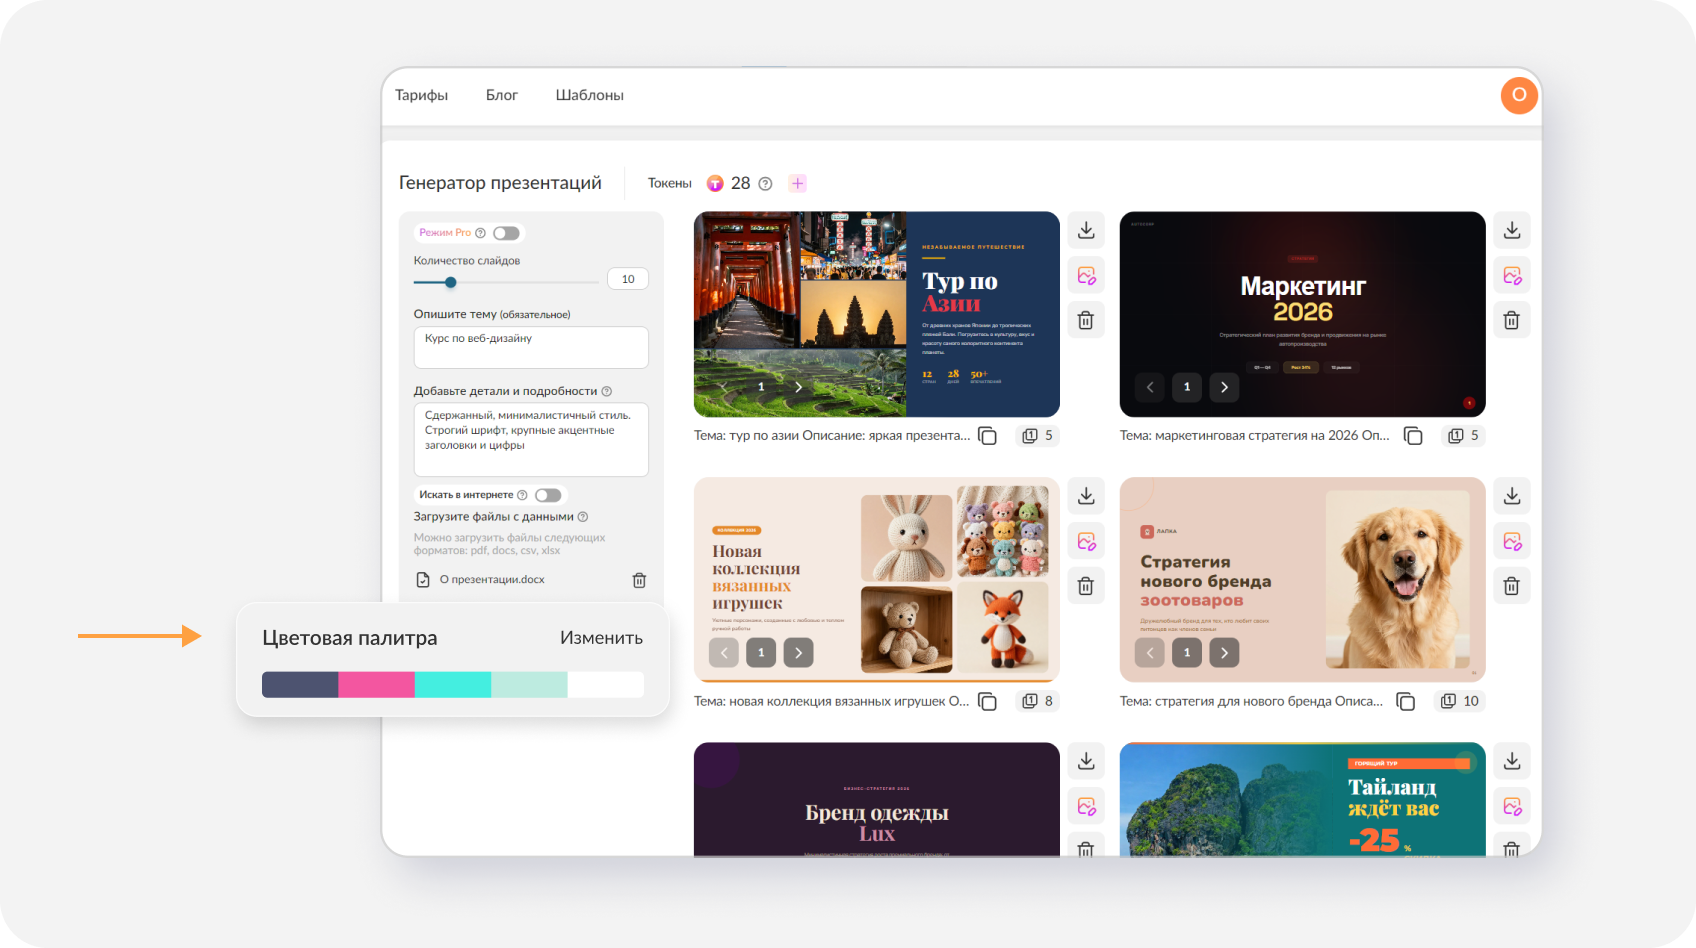
Task: Toggle the Режим Pro switch
Action: point(506,233)
